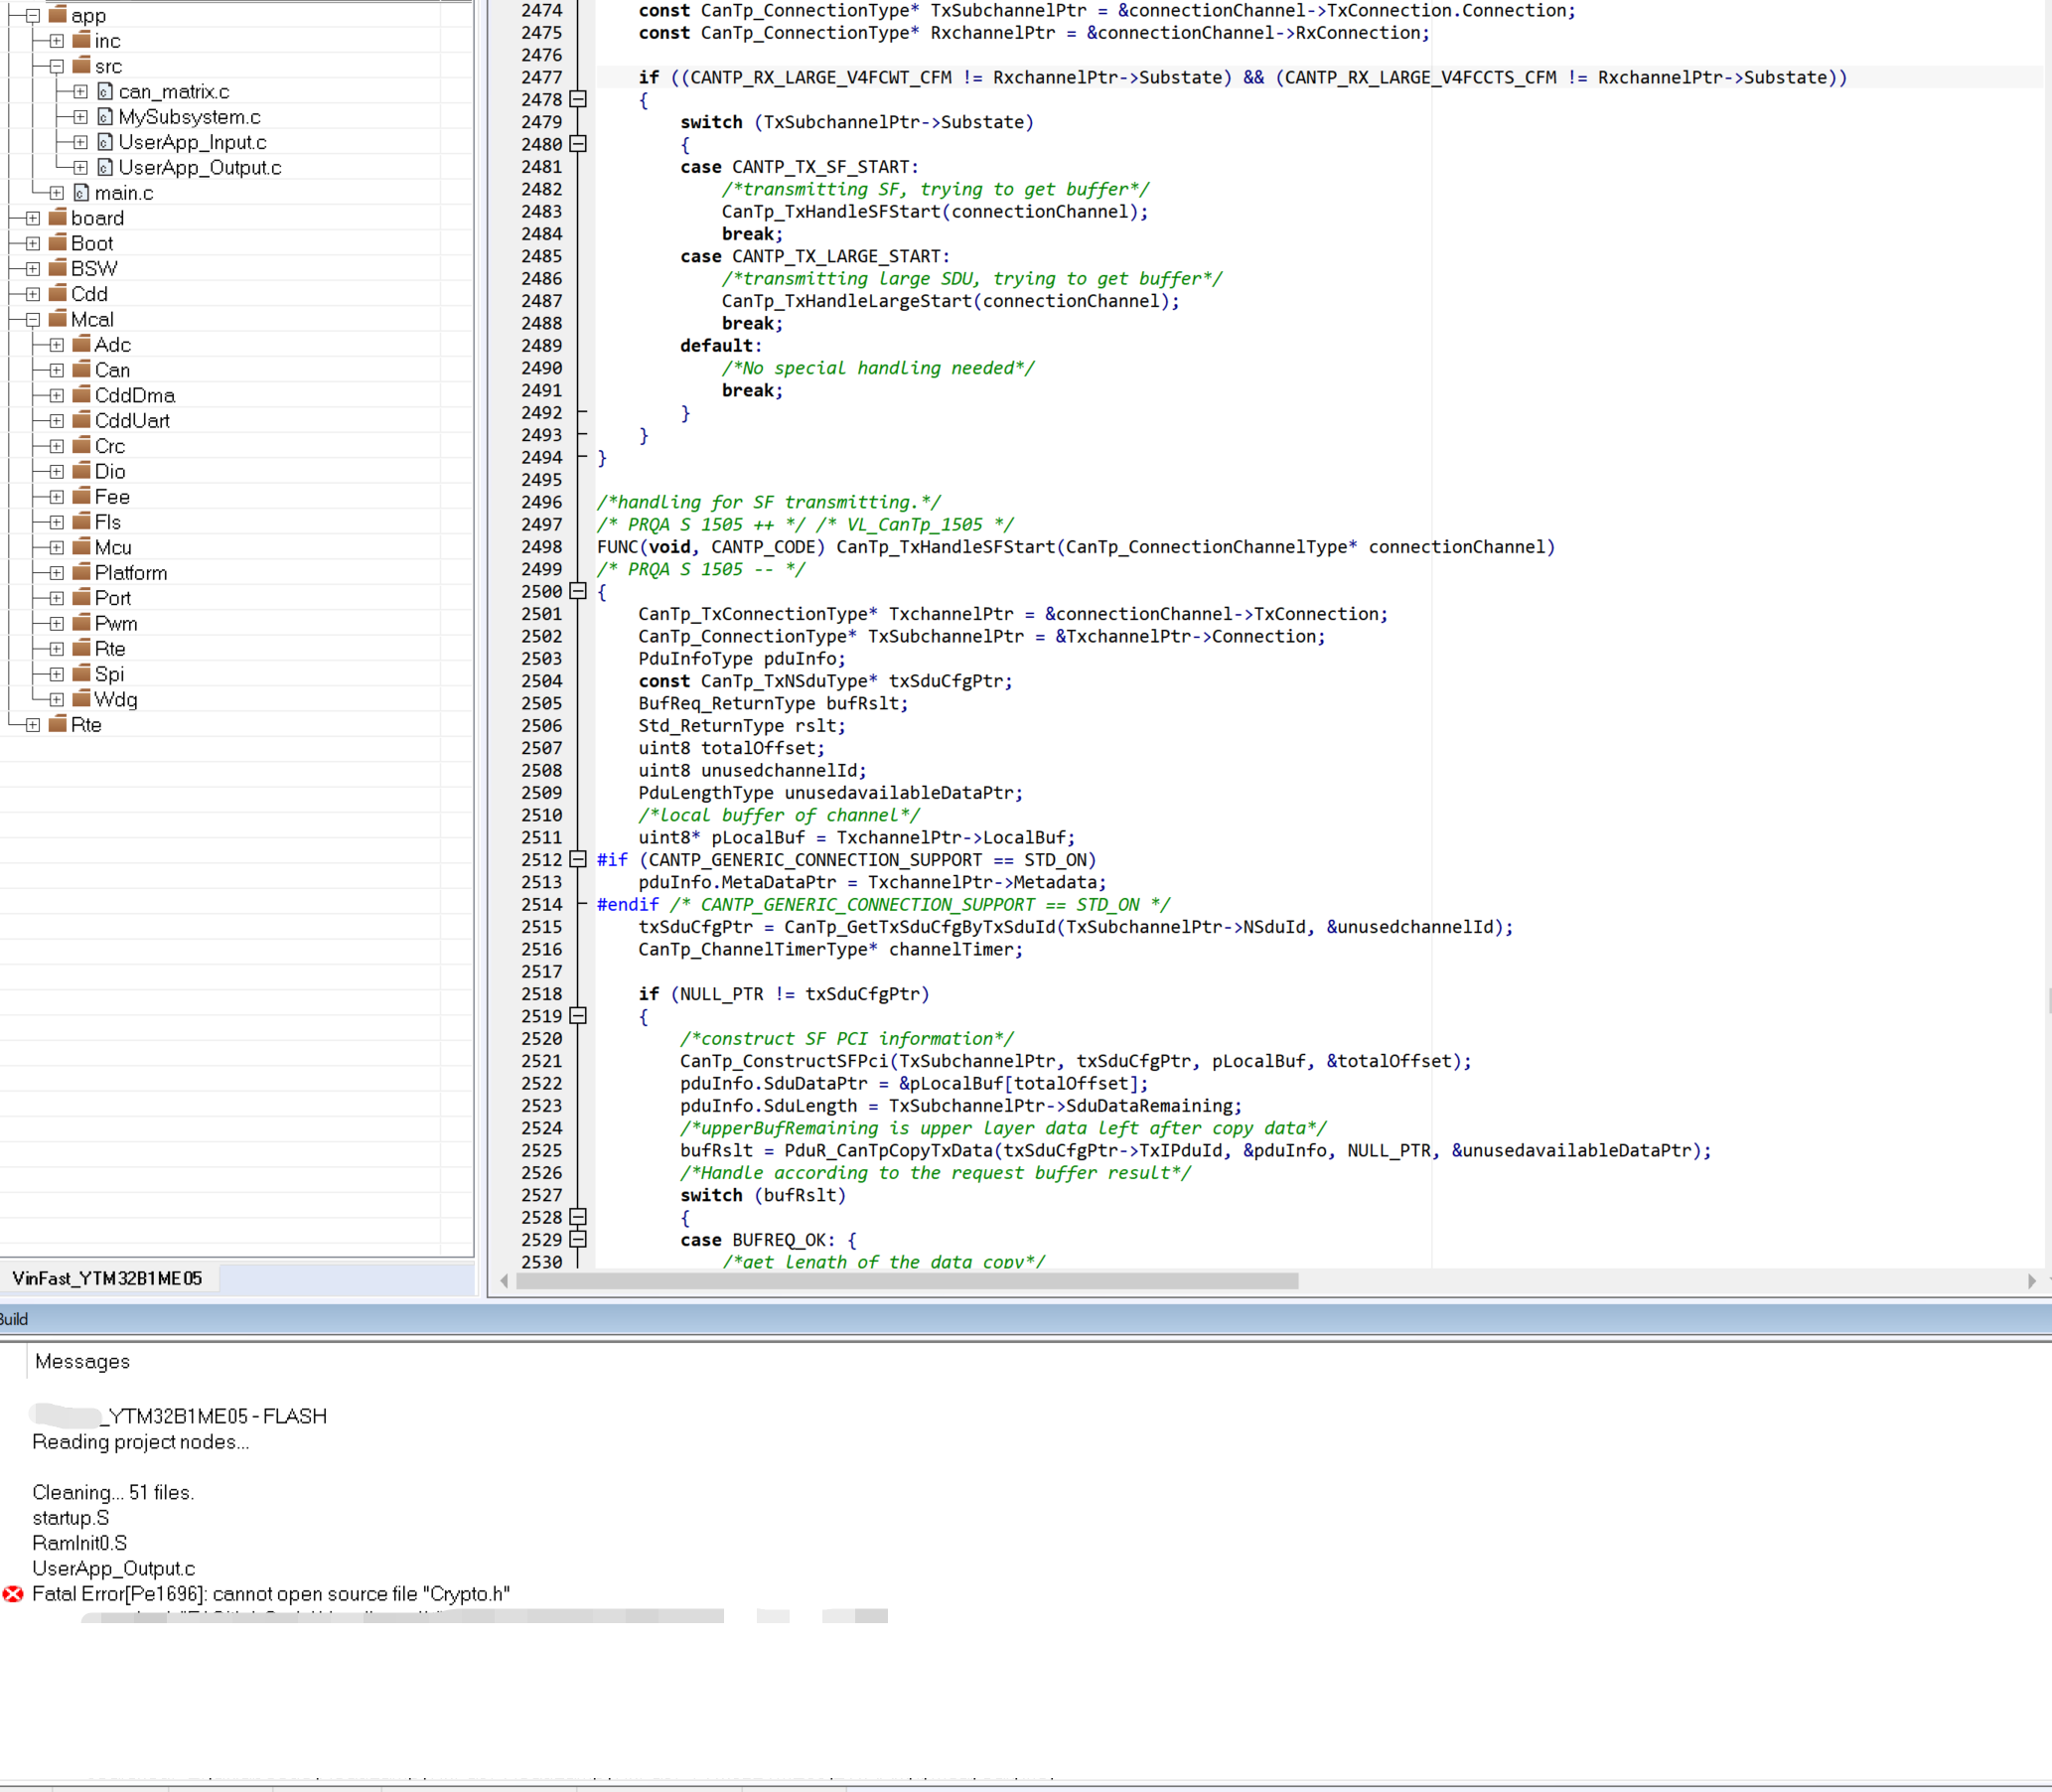Viewport: 2052px width, 1792px height.
Task: Click the can_matrix.c file icon
Action: point(105,91)
